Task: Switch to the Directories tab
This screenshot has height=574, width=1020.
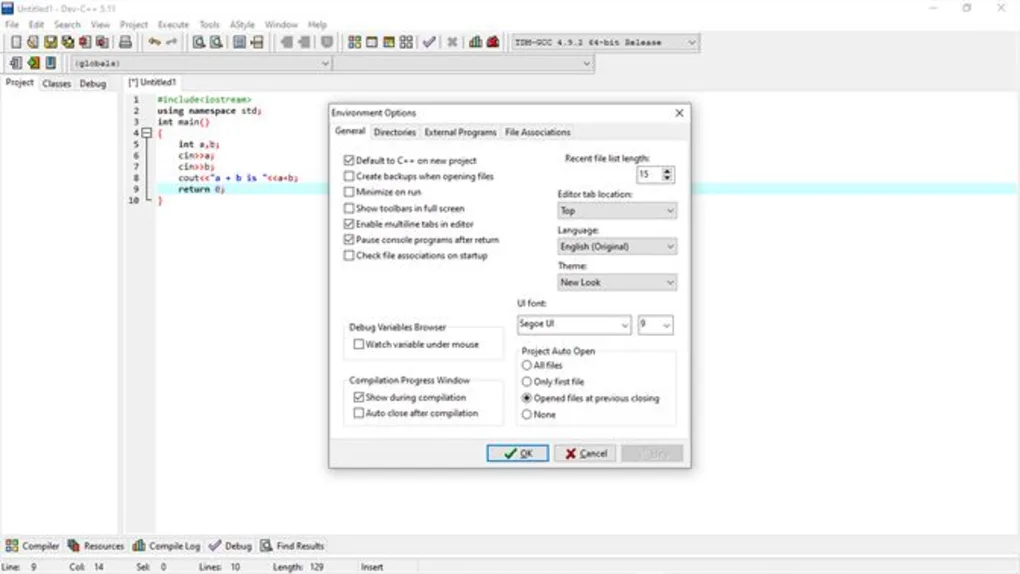Action: tap(394, 132)
